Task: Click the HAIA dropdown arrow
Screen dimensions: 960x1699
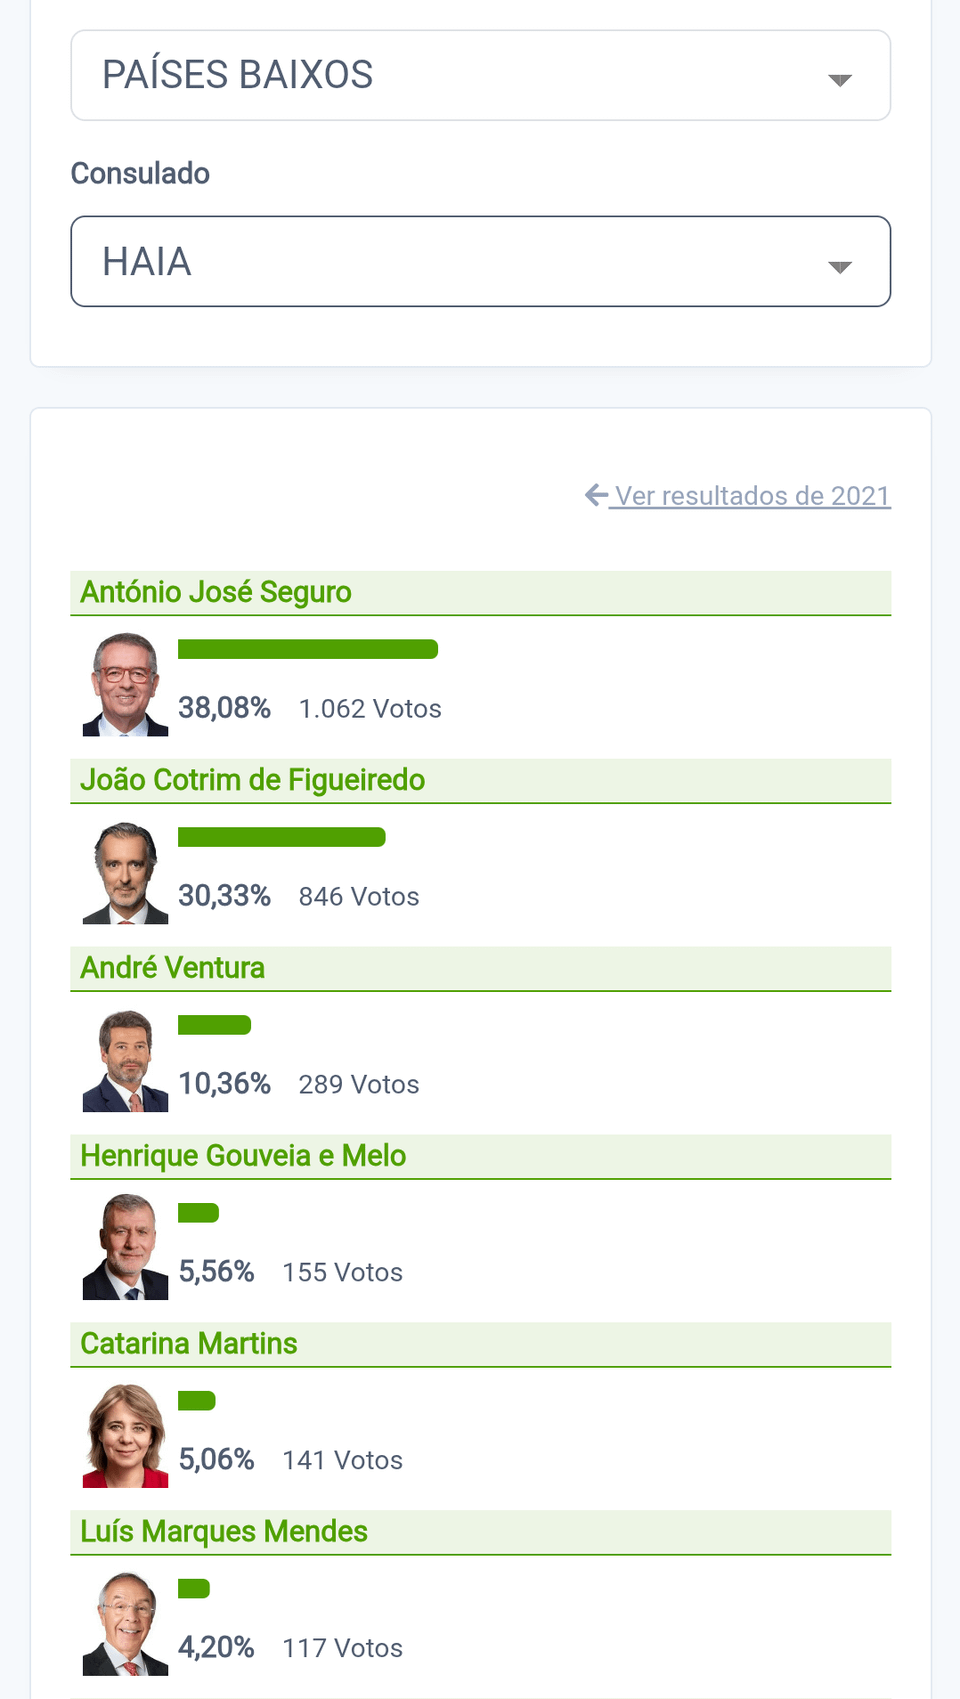Action: [840, 267]
